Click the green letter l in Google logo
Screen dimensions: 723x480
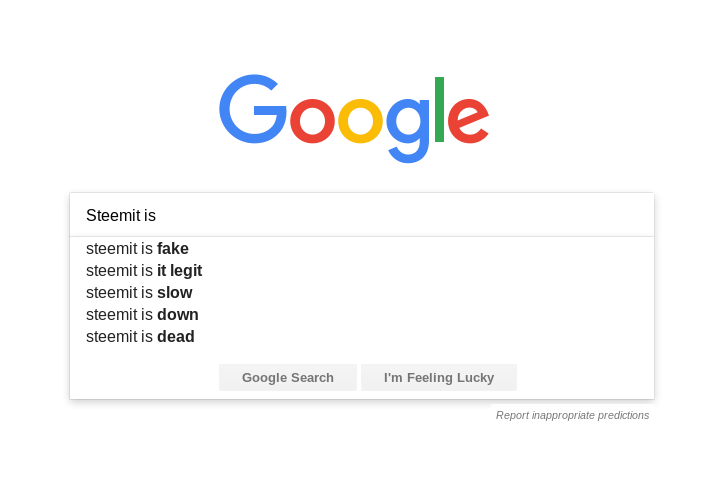pyautogui.click(x=439, y=109)
